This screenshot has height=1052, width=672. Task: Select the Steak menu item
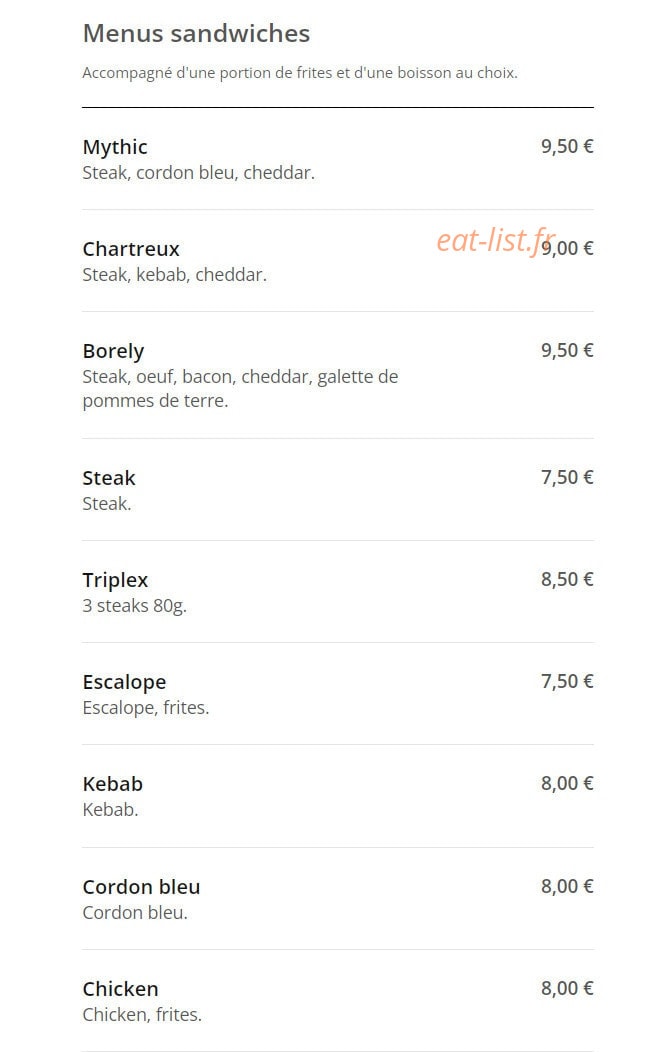coord(337,490)
